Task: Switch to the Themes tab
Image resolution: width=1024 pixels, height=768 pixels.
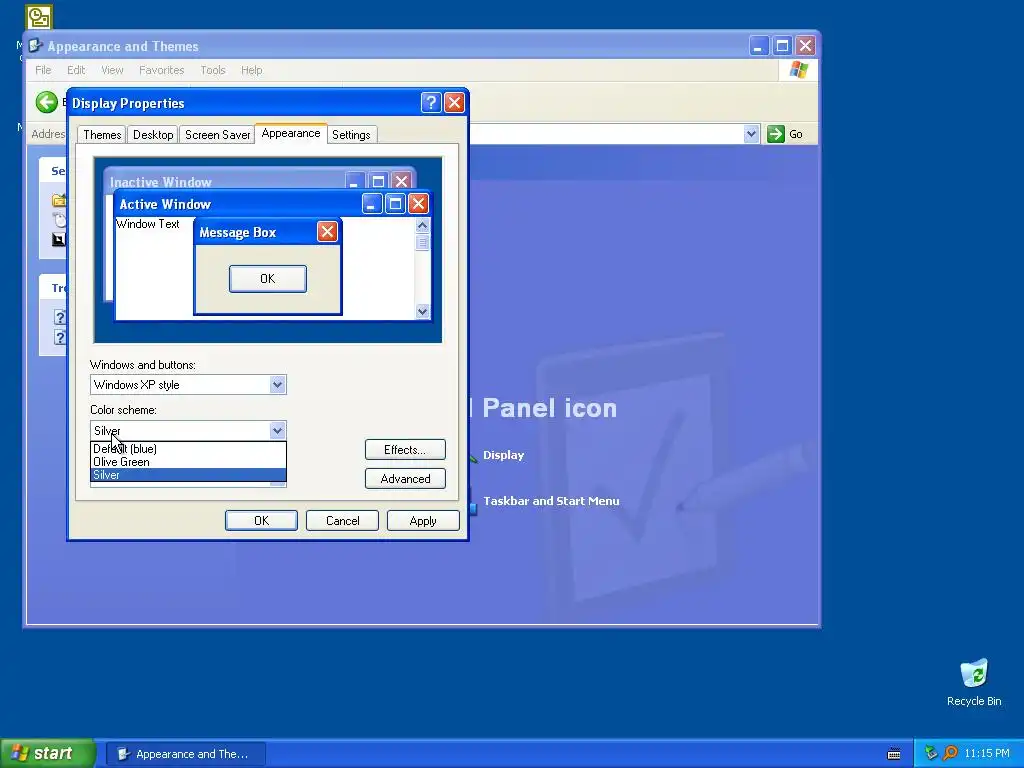Action: [x=102, y=135]
